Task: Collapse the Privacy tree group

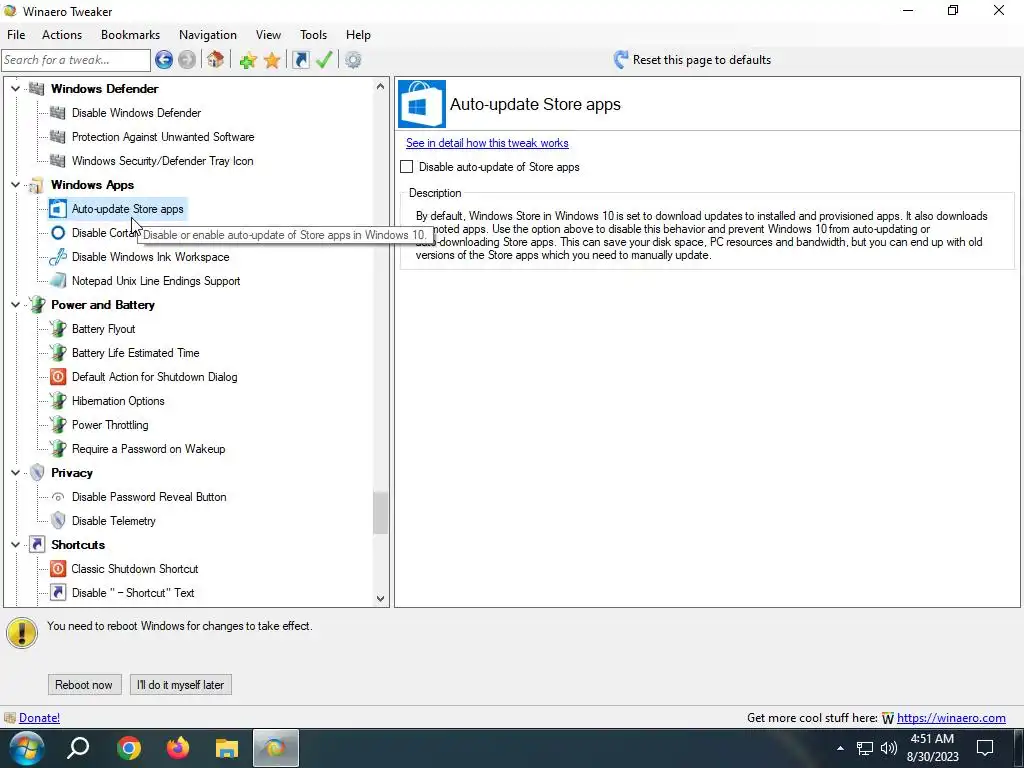Action: pos(15,473)
